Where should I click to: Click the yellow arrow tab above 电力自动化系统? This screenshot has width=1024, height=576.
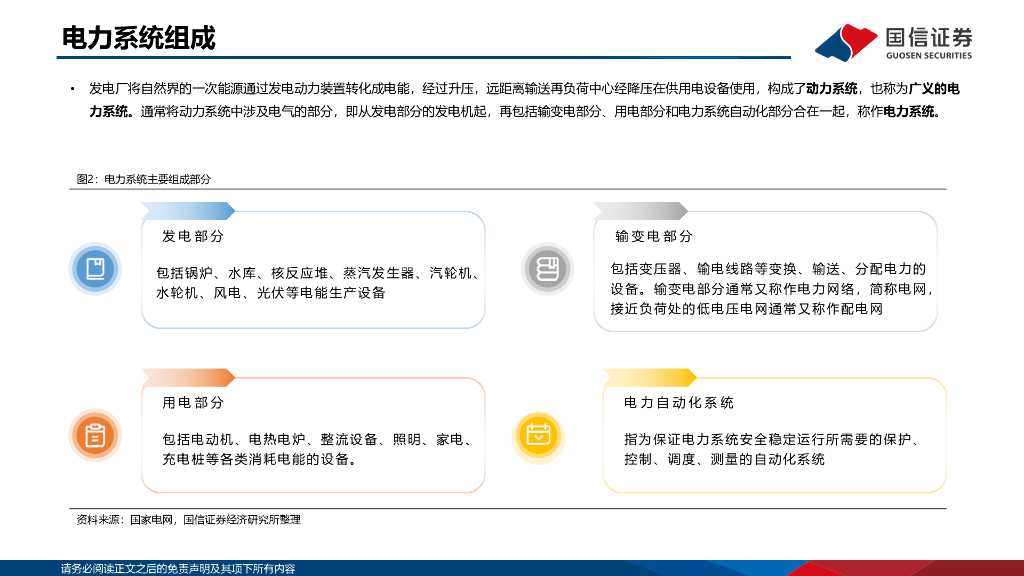click(650, 377)
